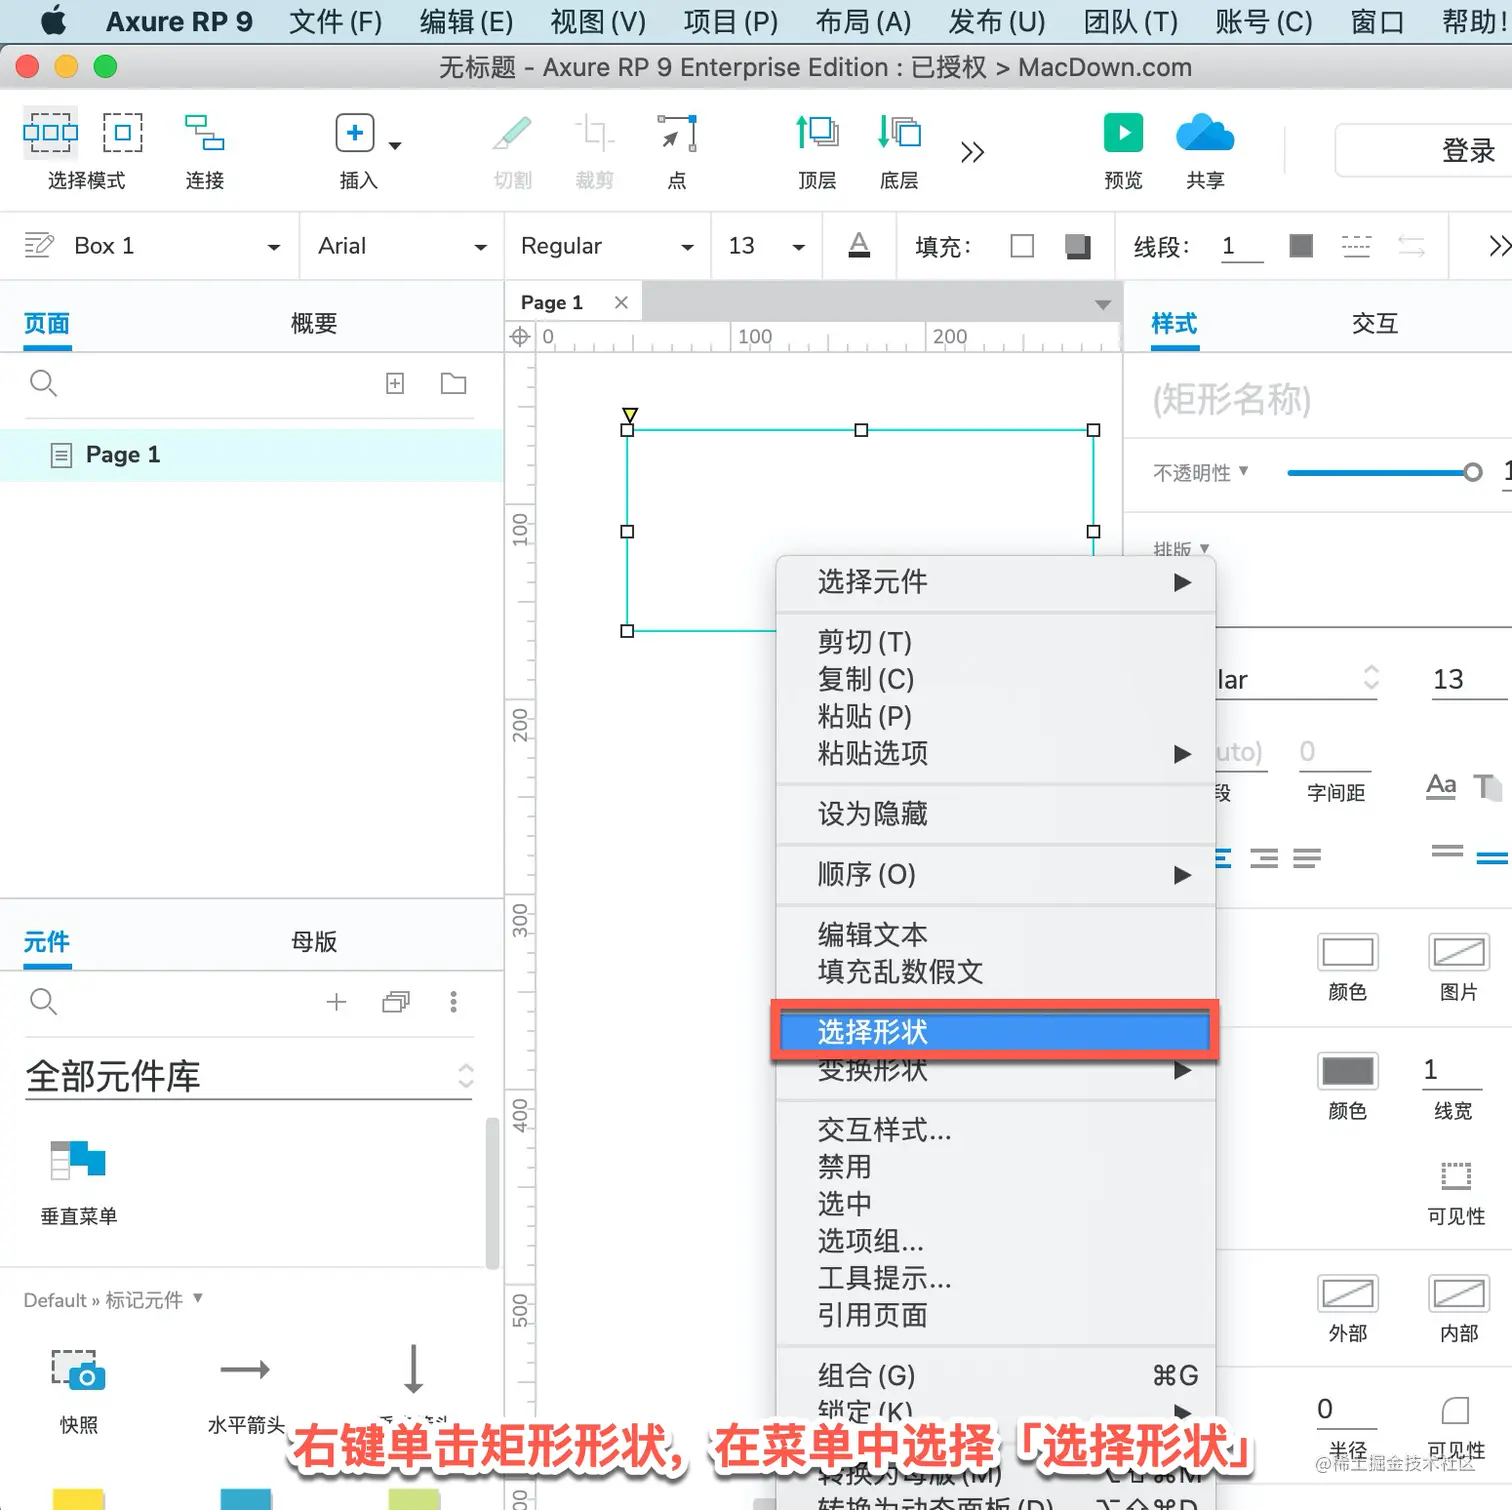Open the three-dot library options menu

click(x=454, y=1002)
